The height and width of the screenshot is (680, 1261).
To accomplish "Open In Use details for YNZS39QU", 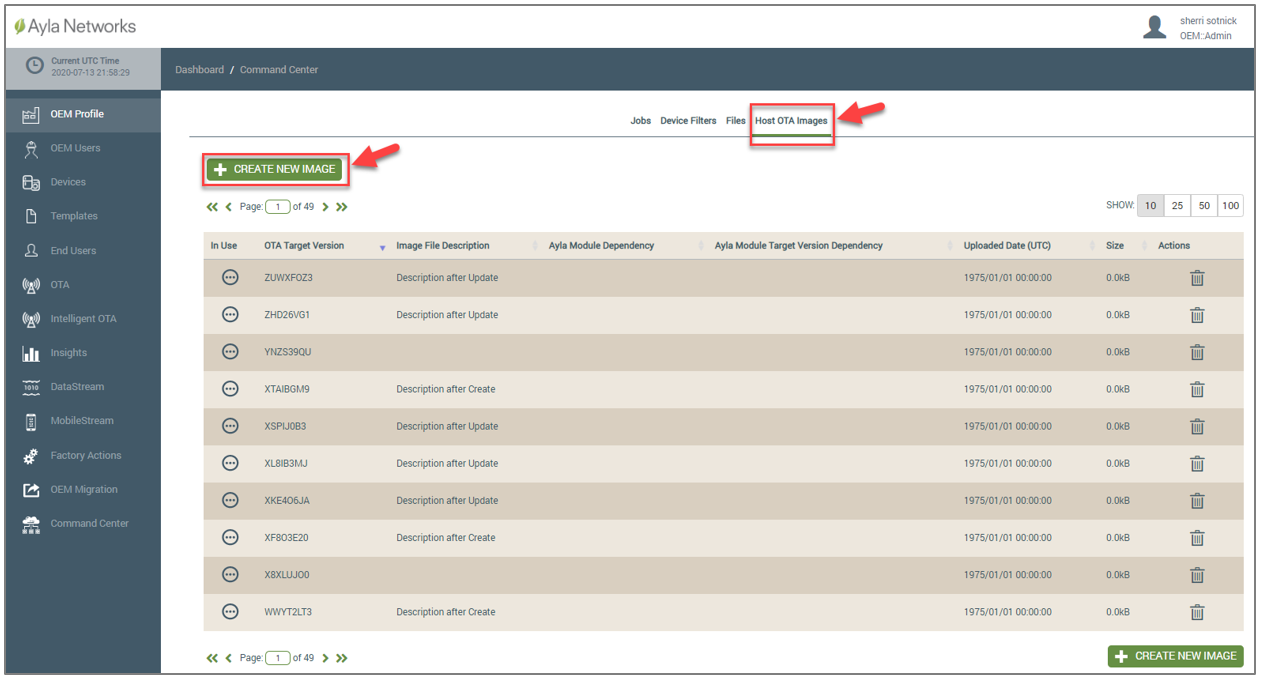I will tap(230, 351).
